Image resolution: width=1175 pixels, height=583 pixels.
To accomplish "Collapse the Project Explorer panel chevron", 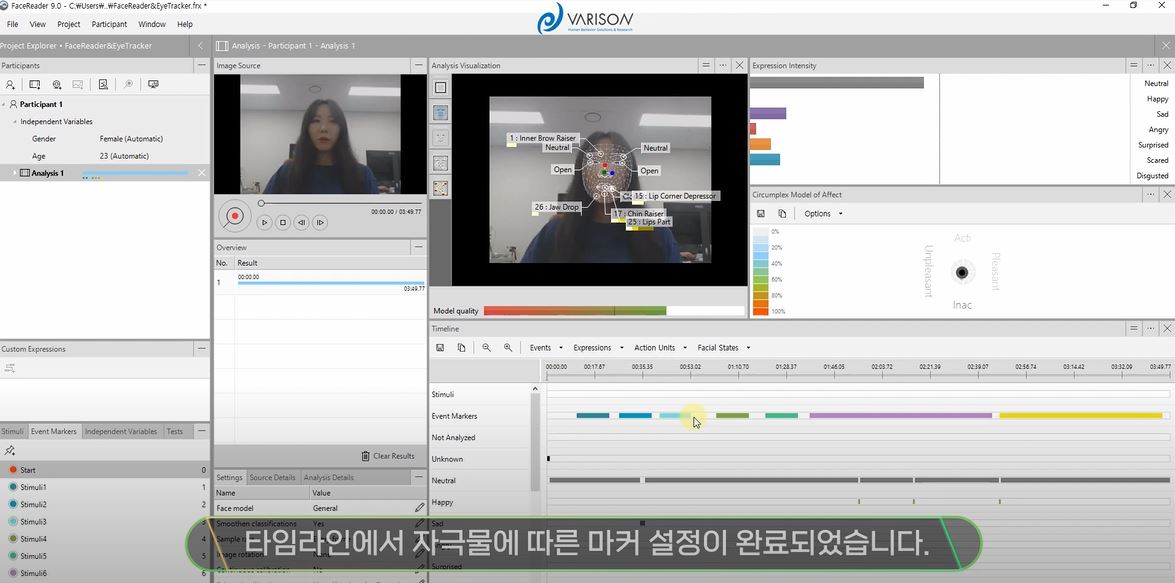I will click(200, 46).
